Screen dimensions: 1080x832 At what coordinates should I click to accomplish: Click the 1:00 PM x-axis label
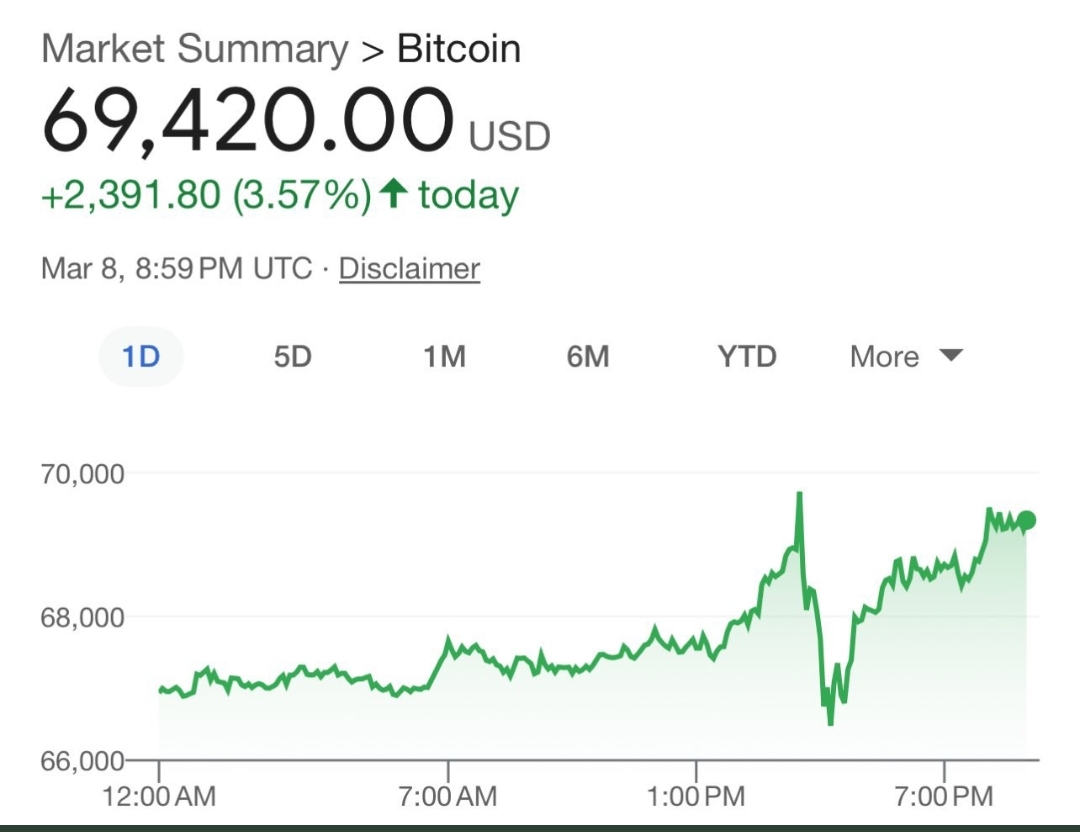coord(696,797)
